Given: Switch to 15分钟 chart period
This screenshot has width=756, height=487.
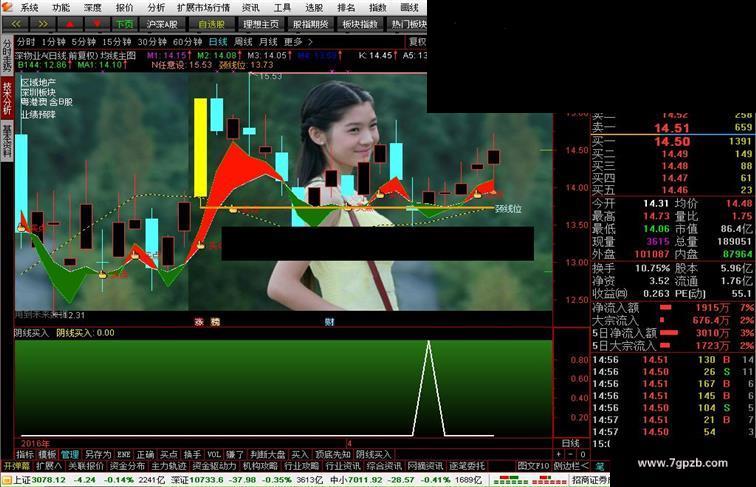Looking at the screenshot, I should coord(117,42).
